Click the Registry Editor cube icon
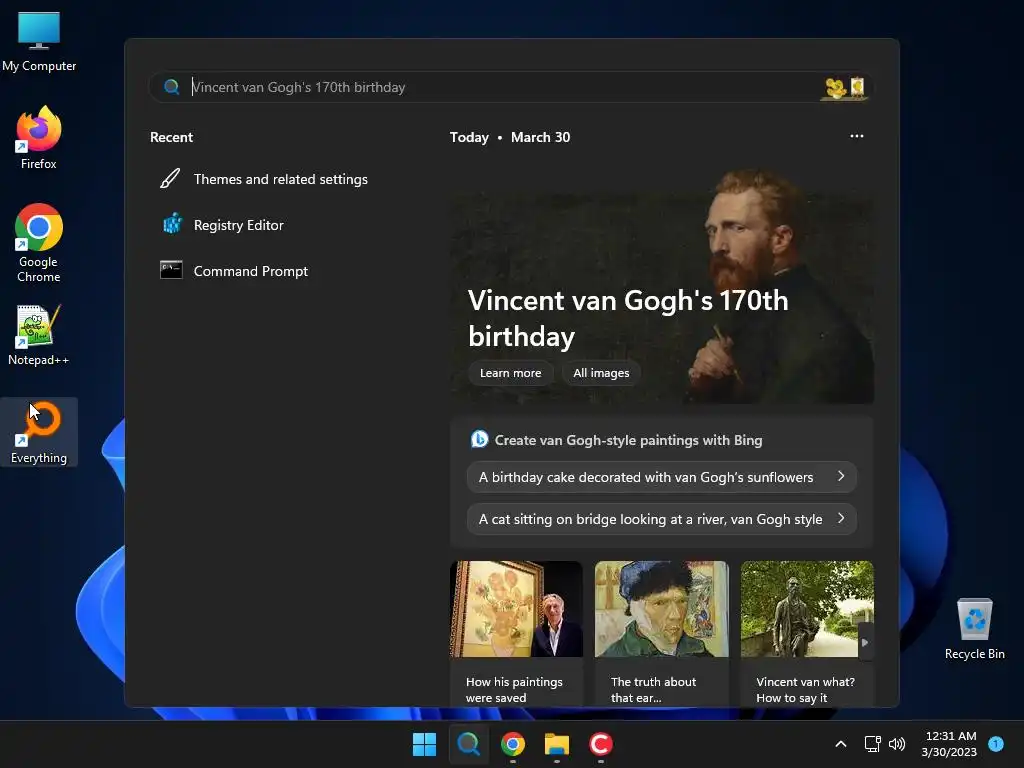The image size is (1024, 768). (172, 224)
